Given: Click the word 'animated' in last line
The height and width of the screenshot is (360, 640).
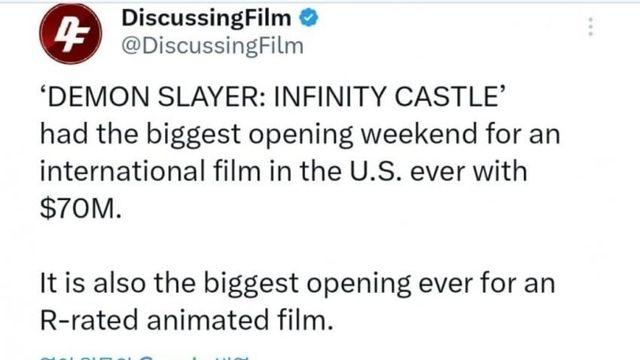Looking at the screenshot, I should point(208,320).
